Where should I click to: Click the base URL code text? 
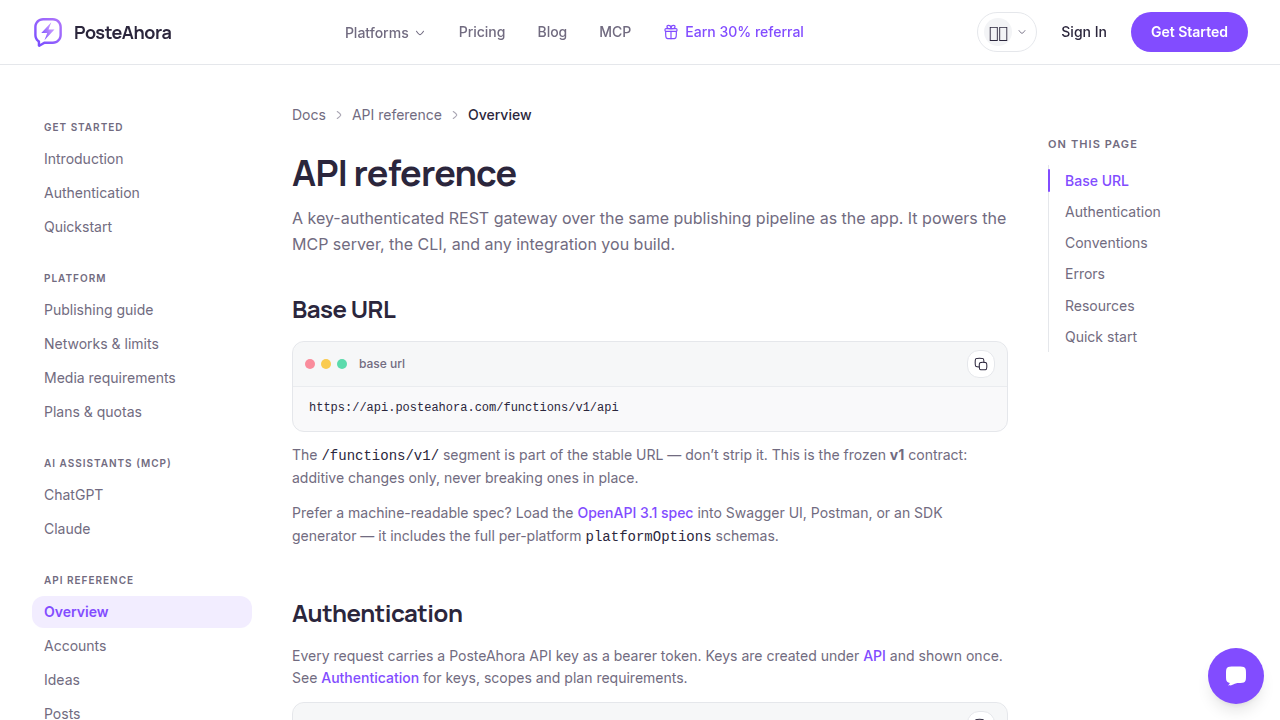click(x=464, y=407)
